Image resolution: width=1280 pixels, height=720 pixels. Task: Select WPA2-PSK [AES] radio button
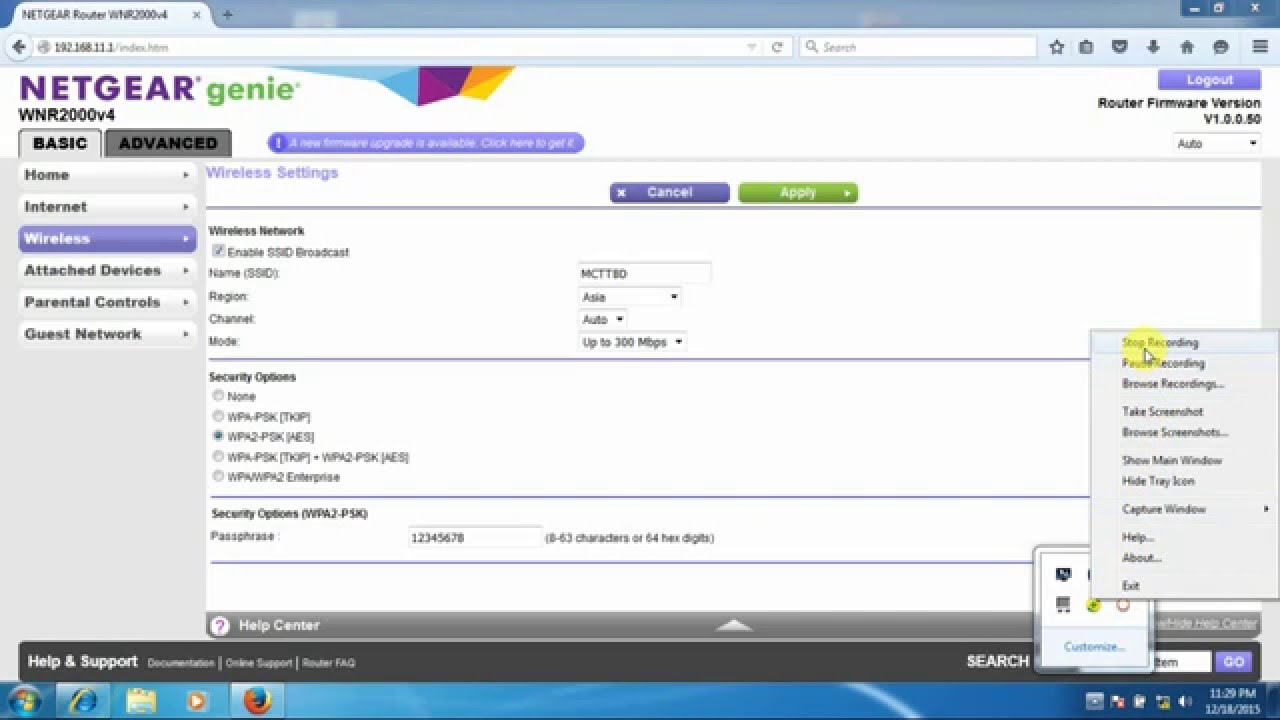218,436
